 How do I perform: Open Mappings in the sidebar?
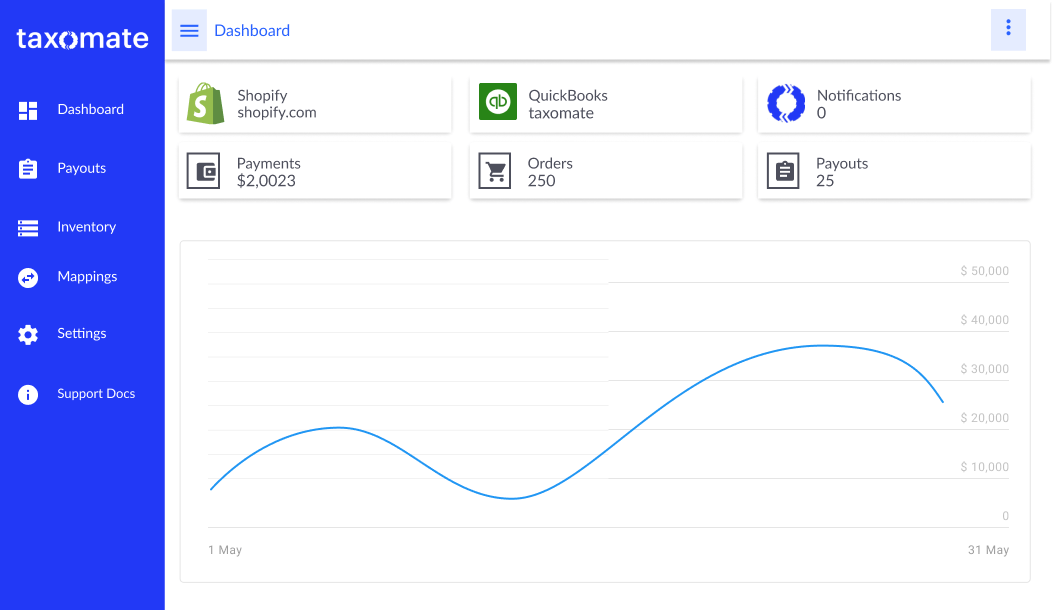coord(87,277)
